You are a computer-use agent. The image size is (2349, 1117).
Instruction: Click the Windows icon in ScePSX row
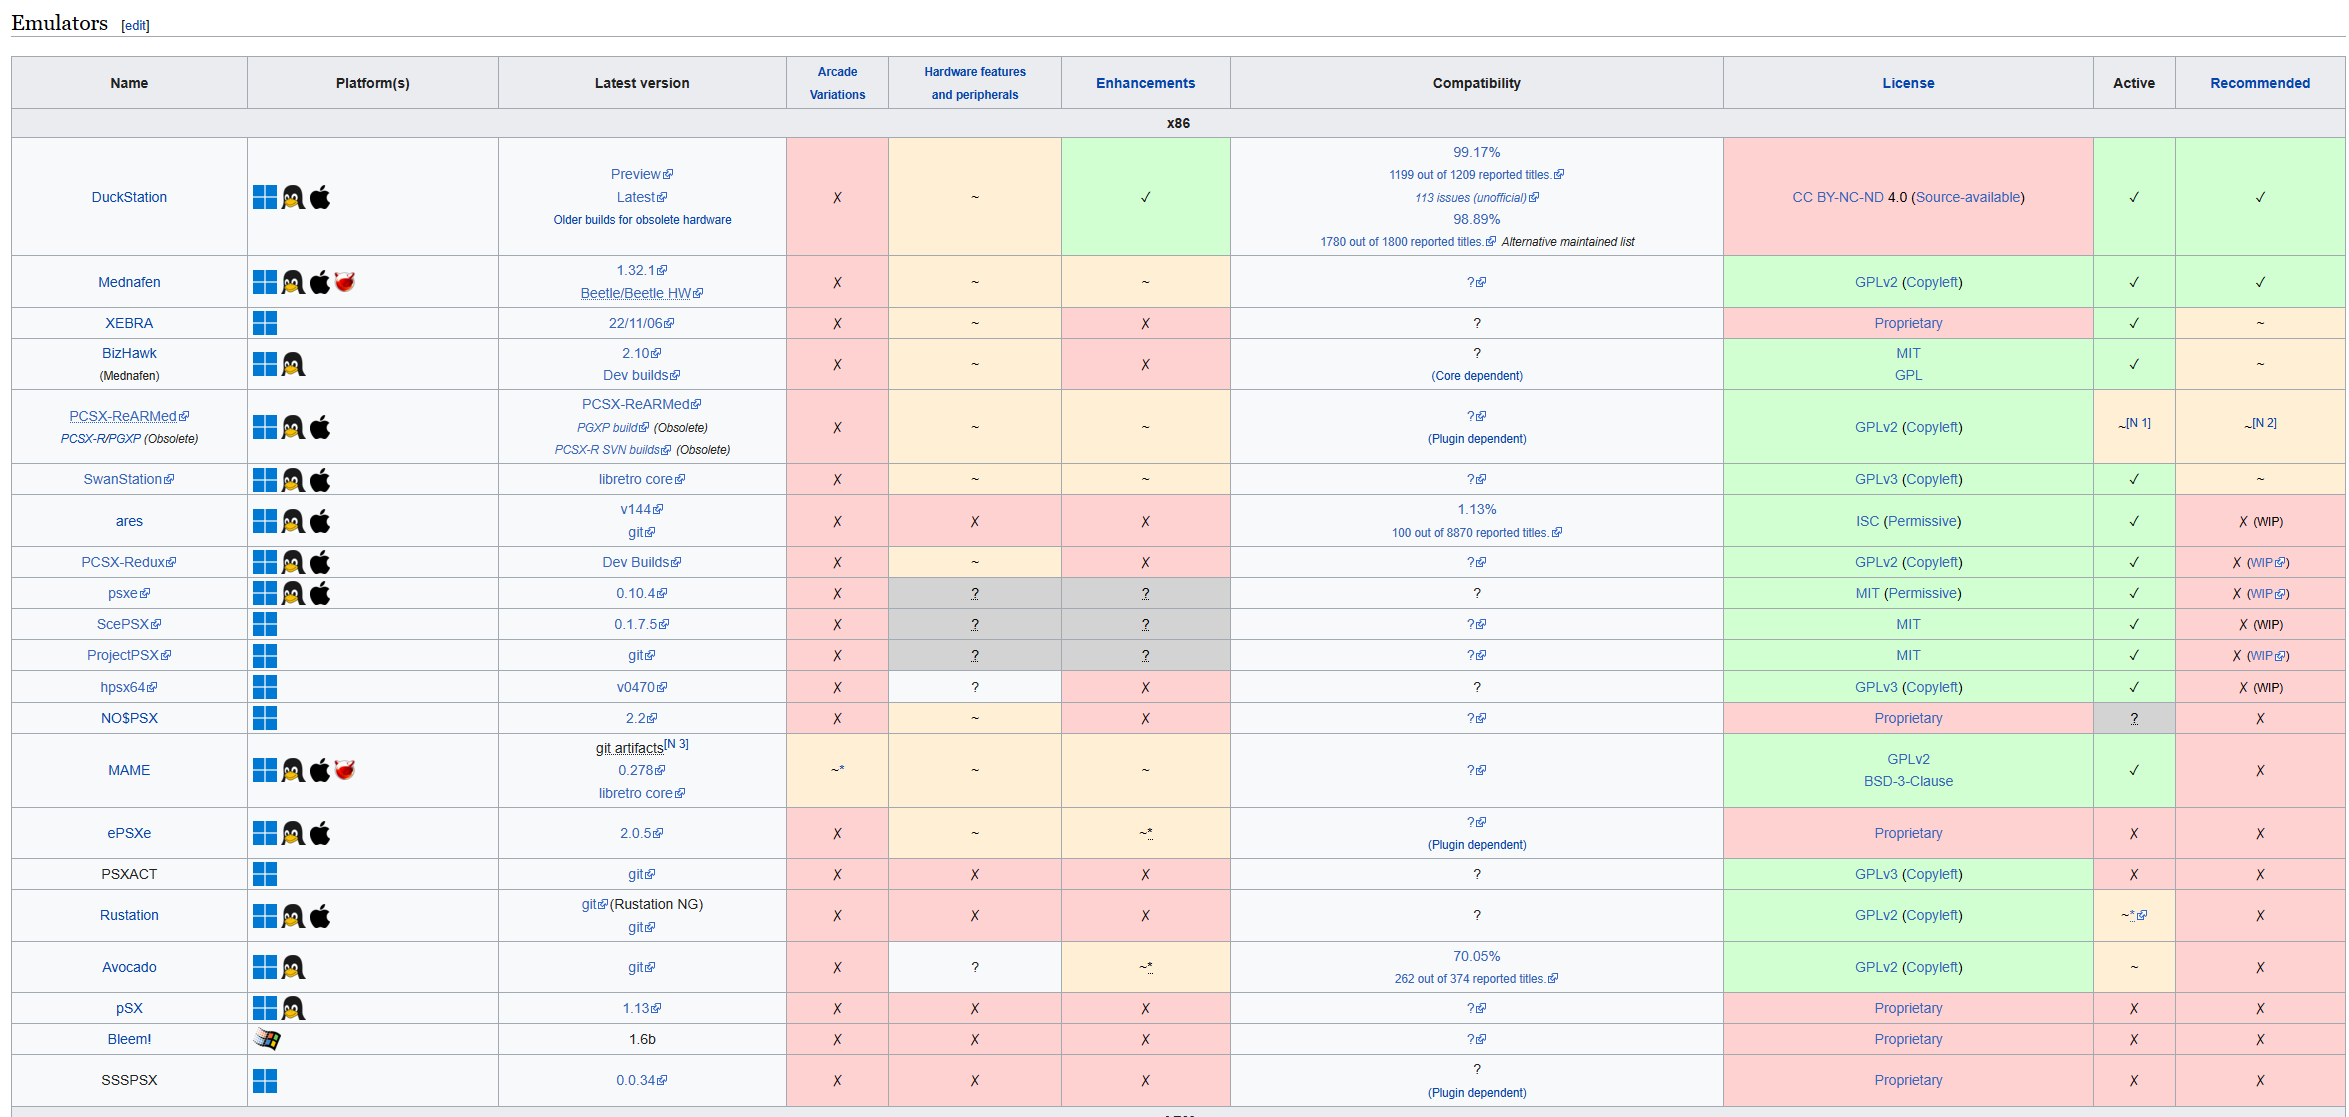(x=265, y=624)
